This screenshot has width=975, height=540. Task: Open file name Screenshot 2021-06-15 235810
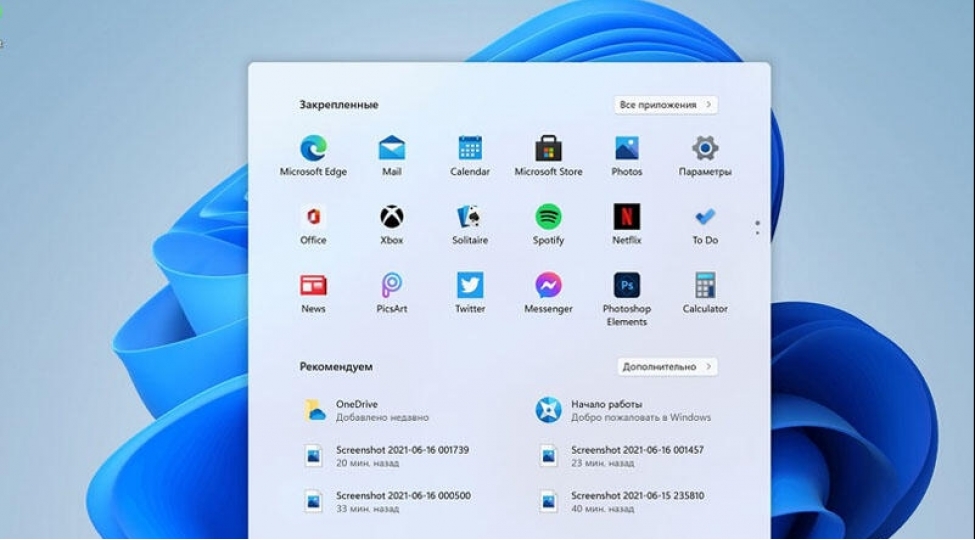click(x=637, y=495)
